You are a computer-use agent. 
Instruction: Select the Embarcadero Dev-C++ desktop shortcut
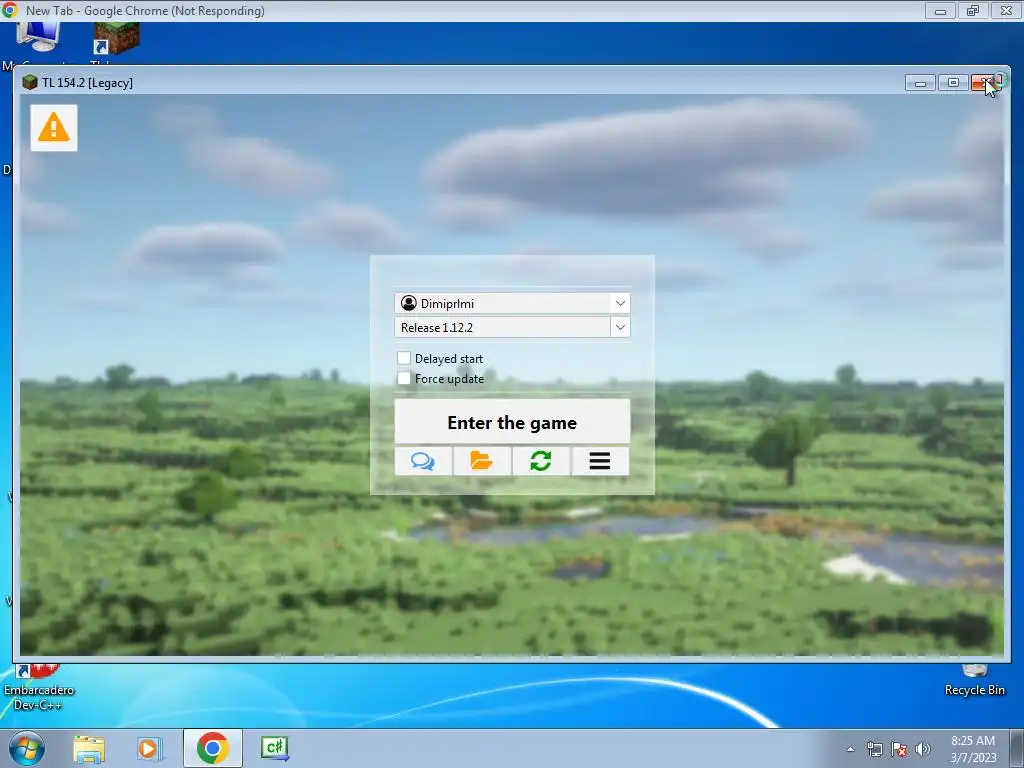point(39,688)
